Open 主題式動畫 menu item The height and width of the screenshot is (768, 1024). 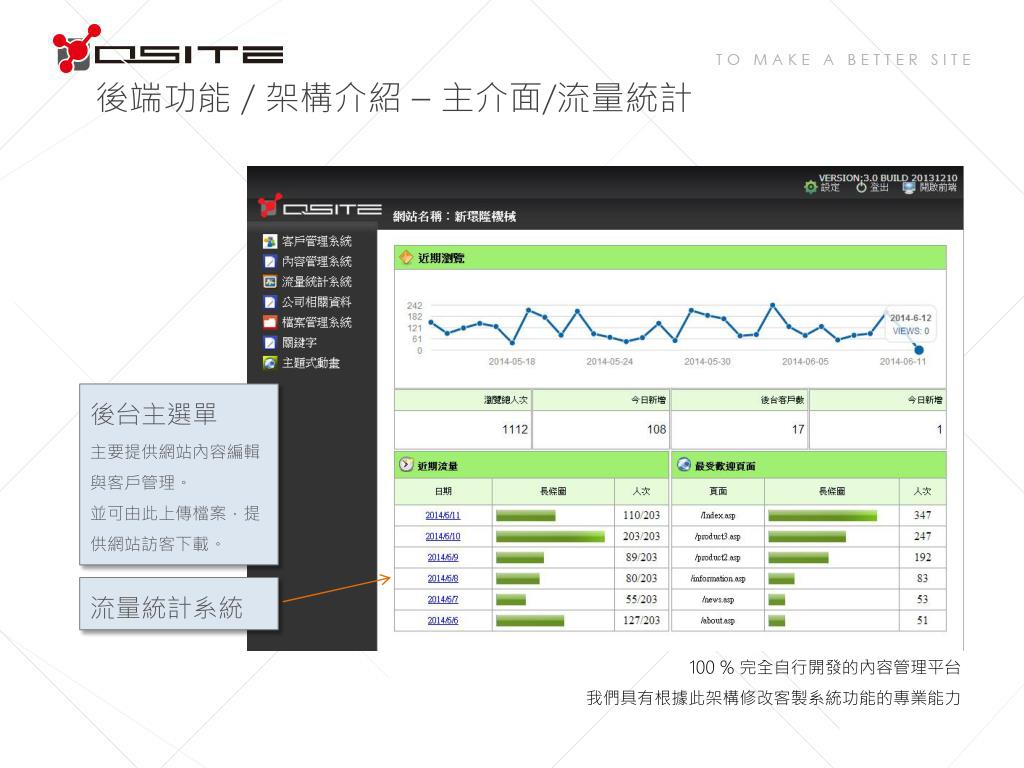tap(311, 363)
